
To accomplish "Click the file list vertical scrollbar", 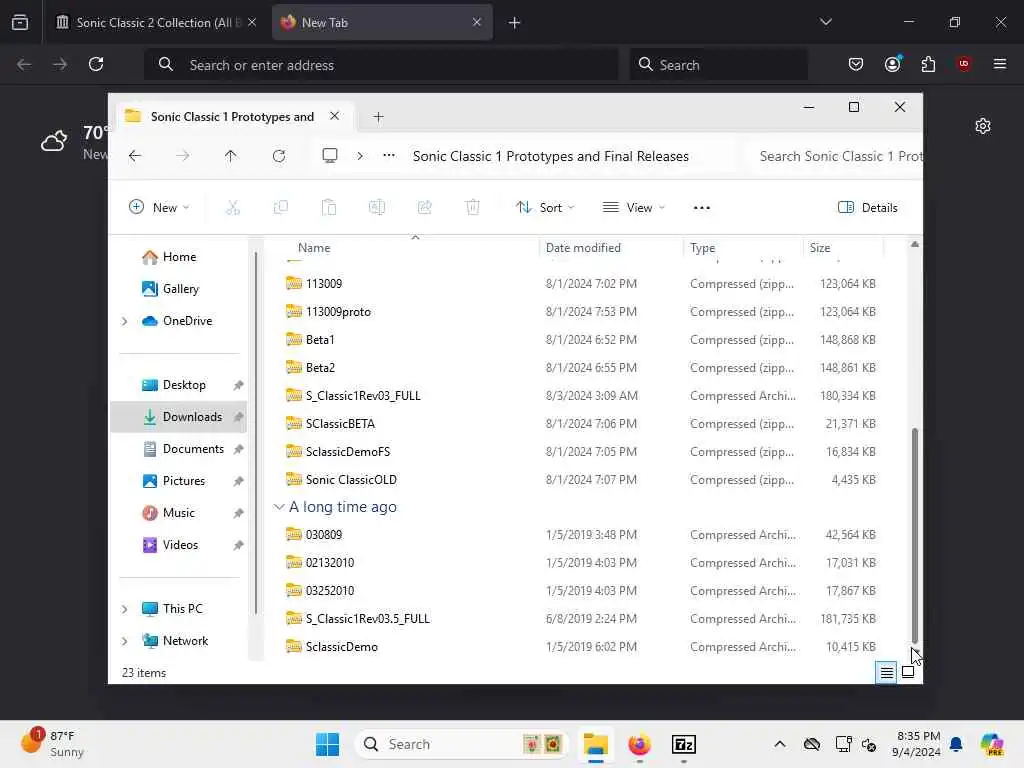I will pos(914,536).
